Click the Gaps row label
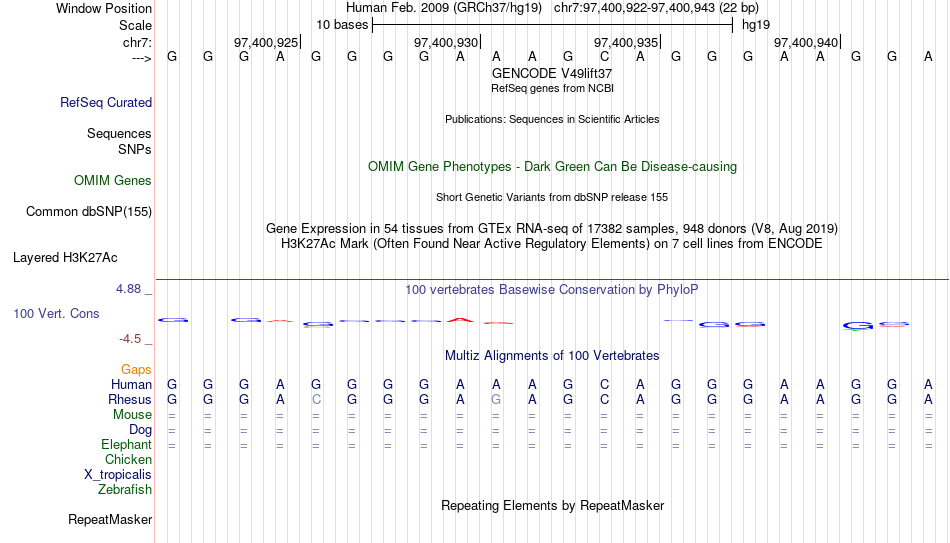Image resolution: width=950 pixels, height=543 pixels. point(136,370)
